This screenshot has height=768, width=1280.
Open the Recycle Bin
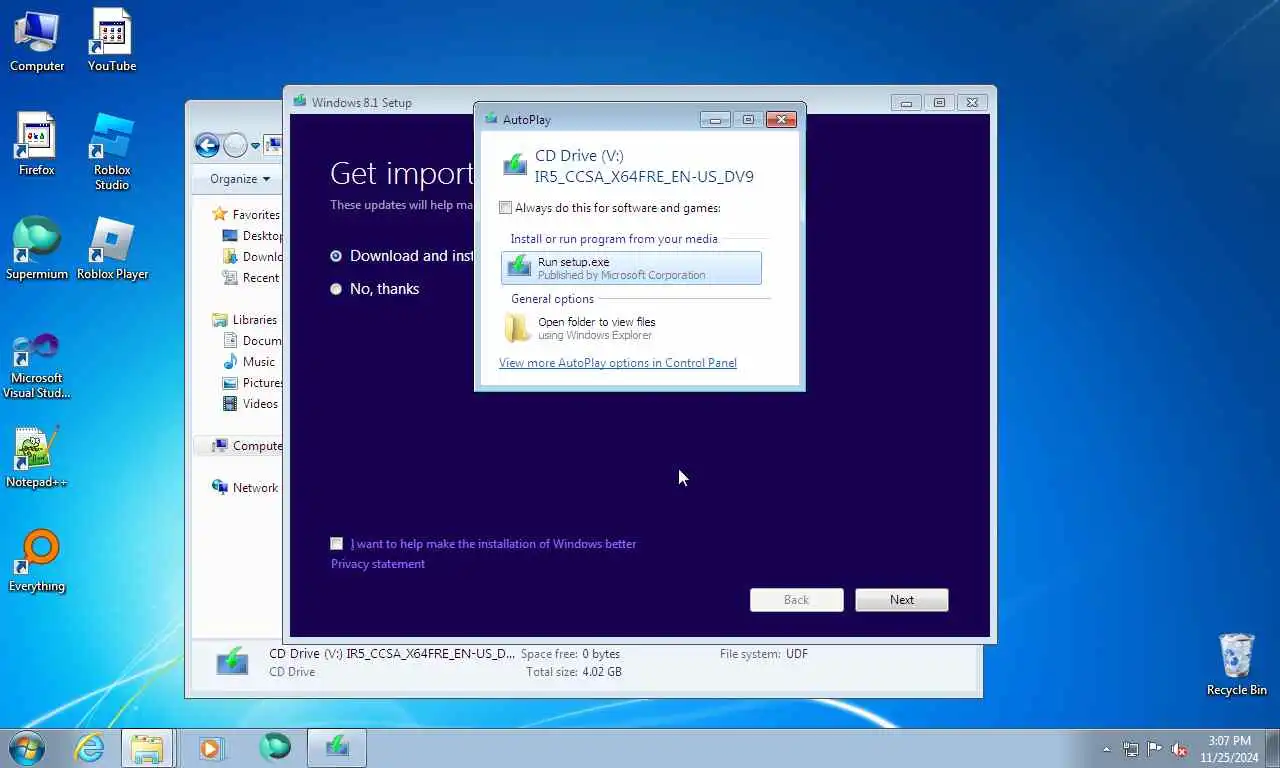click(1236, 664)
